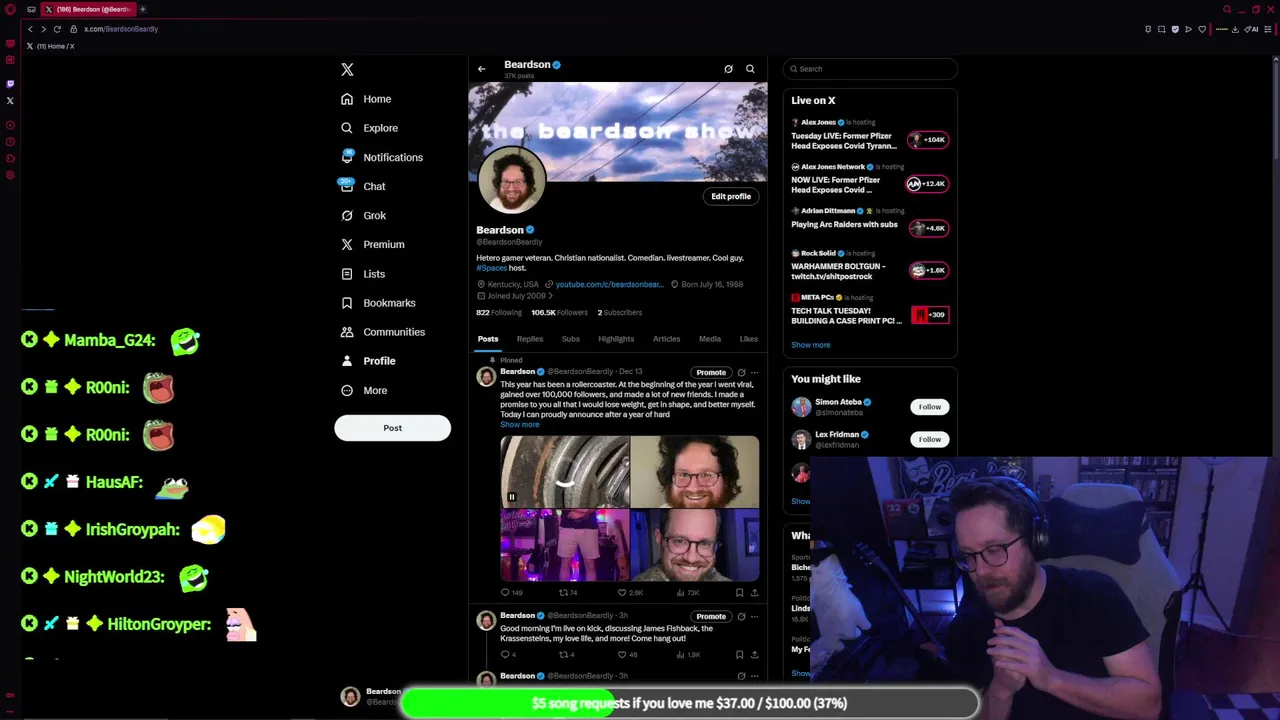1280x720 pixels.
Task: Click the X logo above Home
Action: 347,69
